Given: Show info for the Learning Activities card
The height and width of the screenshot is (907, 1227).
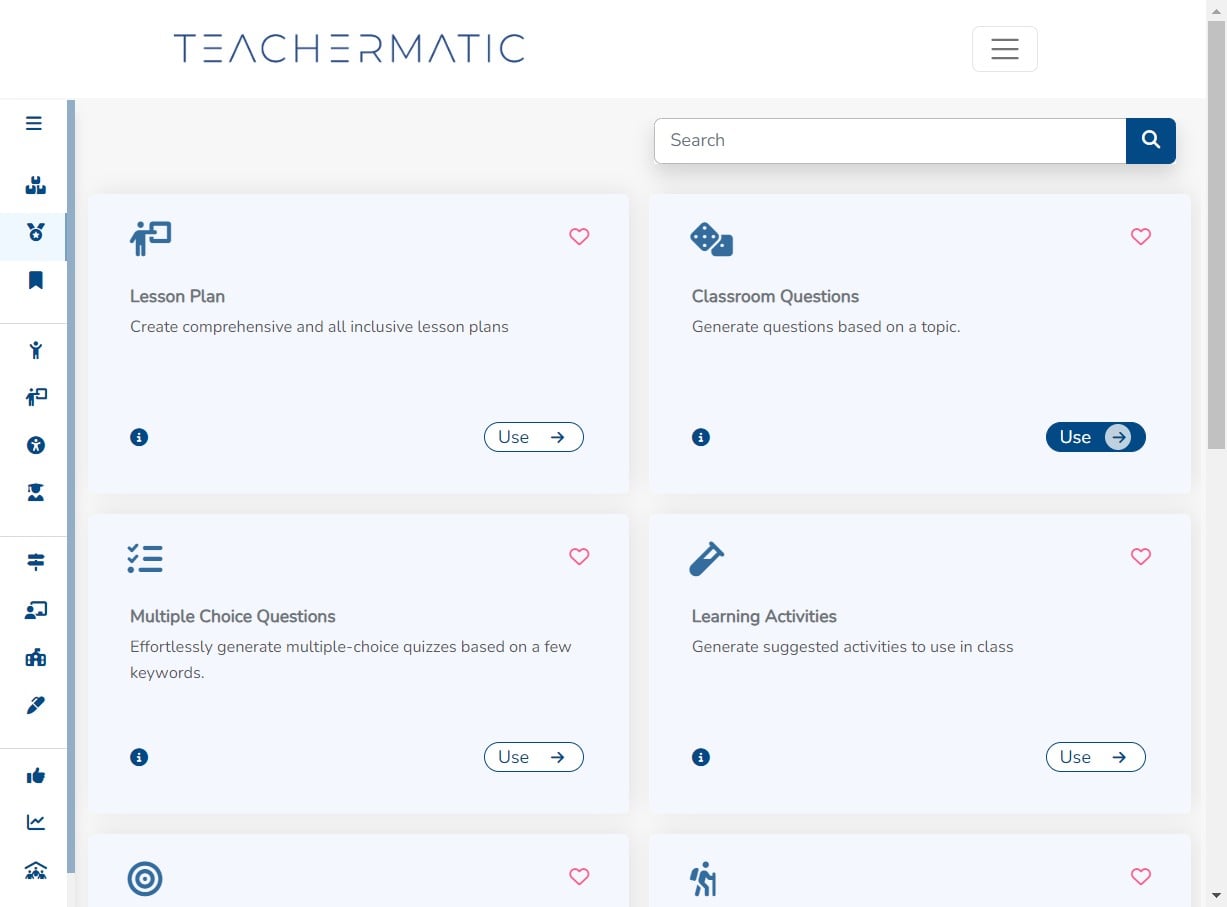Looking at the screenshot, I should [x=701, y=757].
